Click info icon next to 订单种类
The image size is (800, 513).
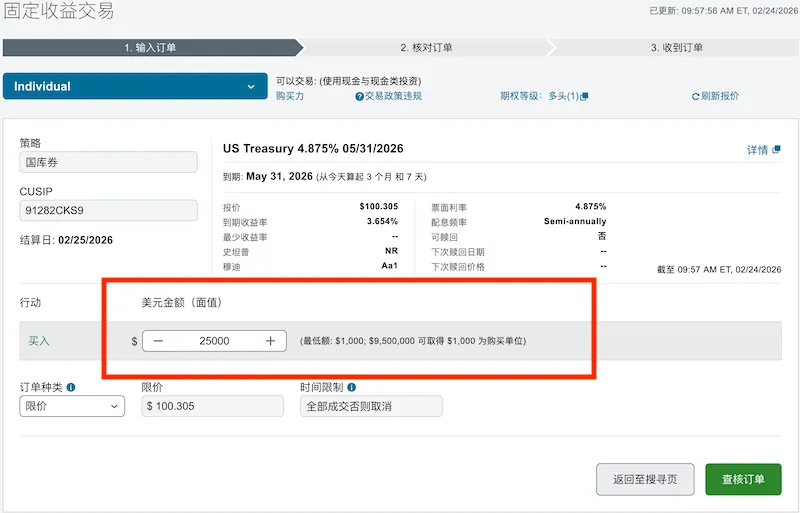click(x=71, y=387)
